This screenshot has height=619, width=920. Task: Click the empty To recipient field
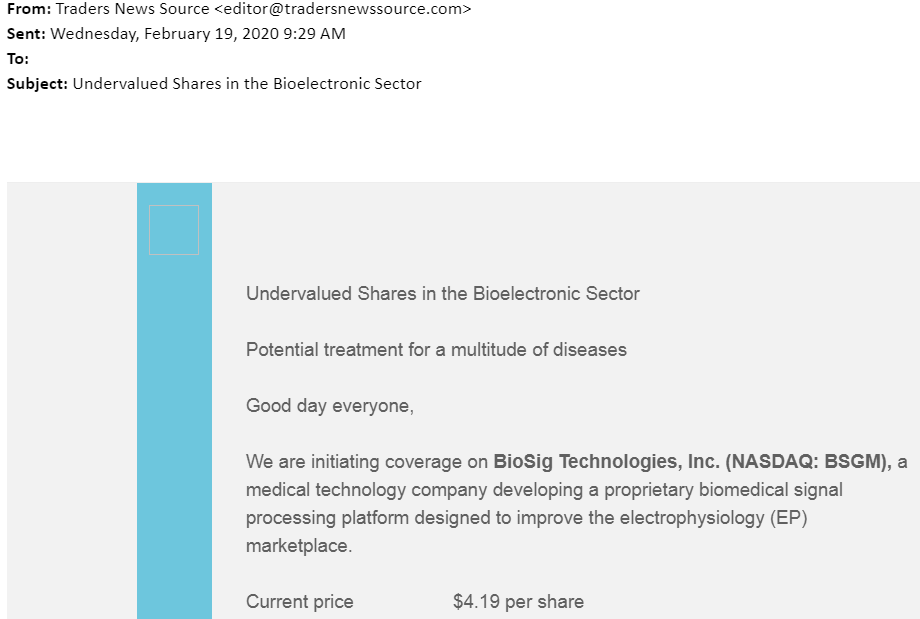tap(176, 59)
